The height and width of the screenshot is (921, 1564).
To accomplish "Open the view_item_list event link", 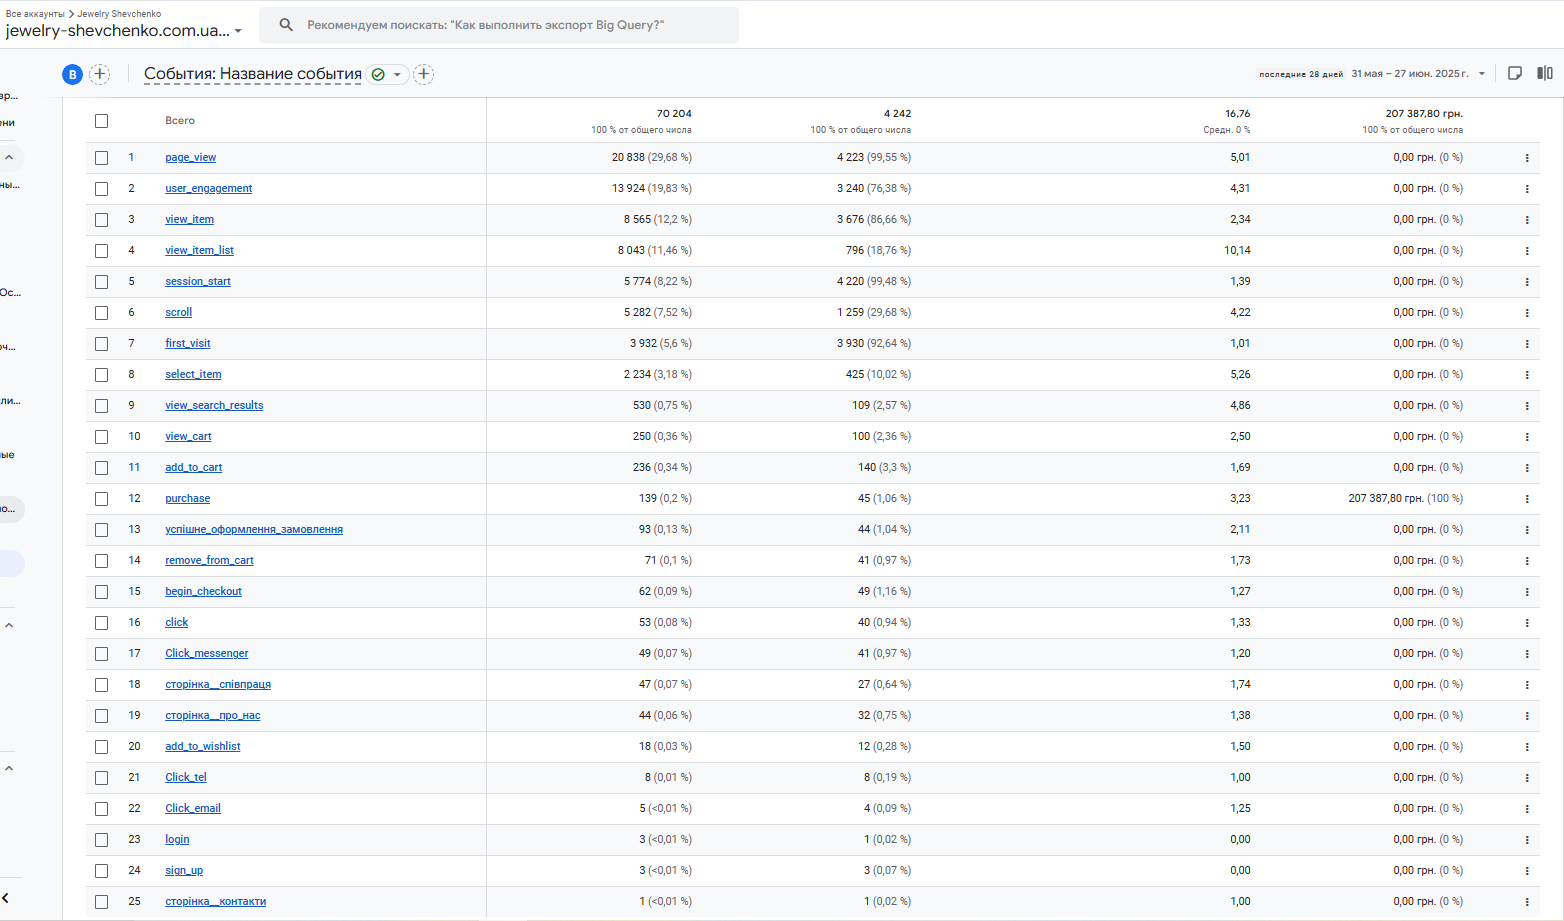I will [x=199, y=251].
